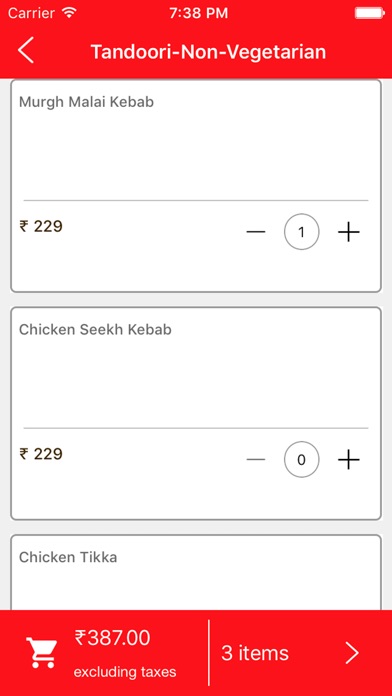Open the Chicken Seekh Kebab item title
The image size is (392, 696).
pyautogui.click(x=95, y=329)
